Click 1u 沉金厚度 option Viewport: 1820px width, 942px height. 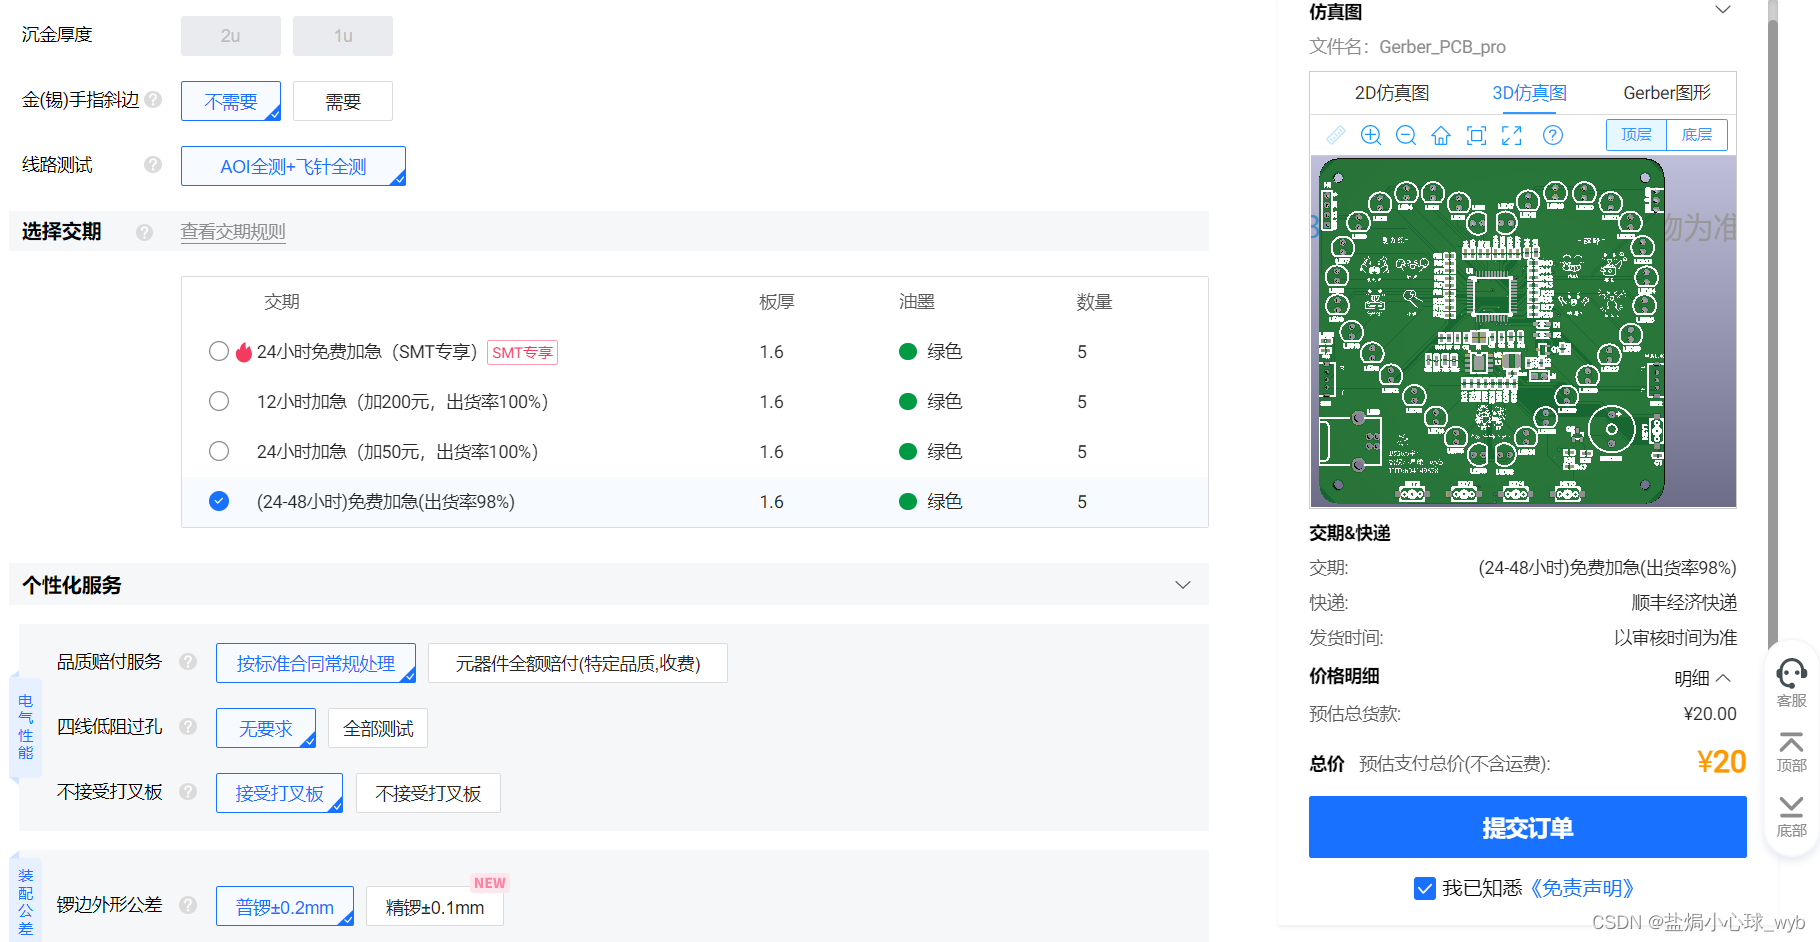tap(343, 36)
